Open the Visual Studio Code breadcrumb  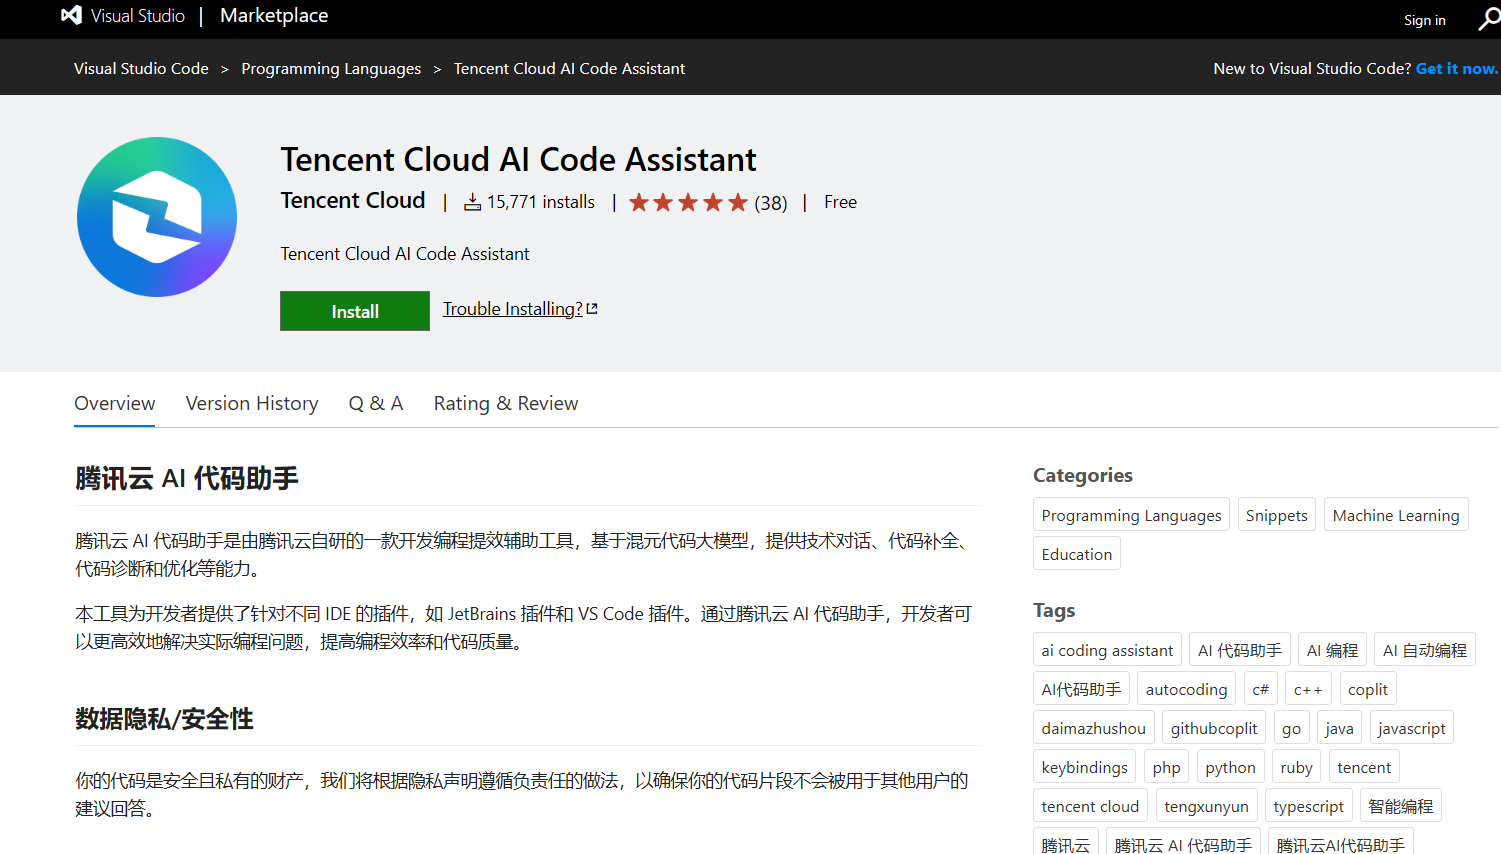point(141,68)
